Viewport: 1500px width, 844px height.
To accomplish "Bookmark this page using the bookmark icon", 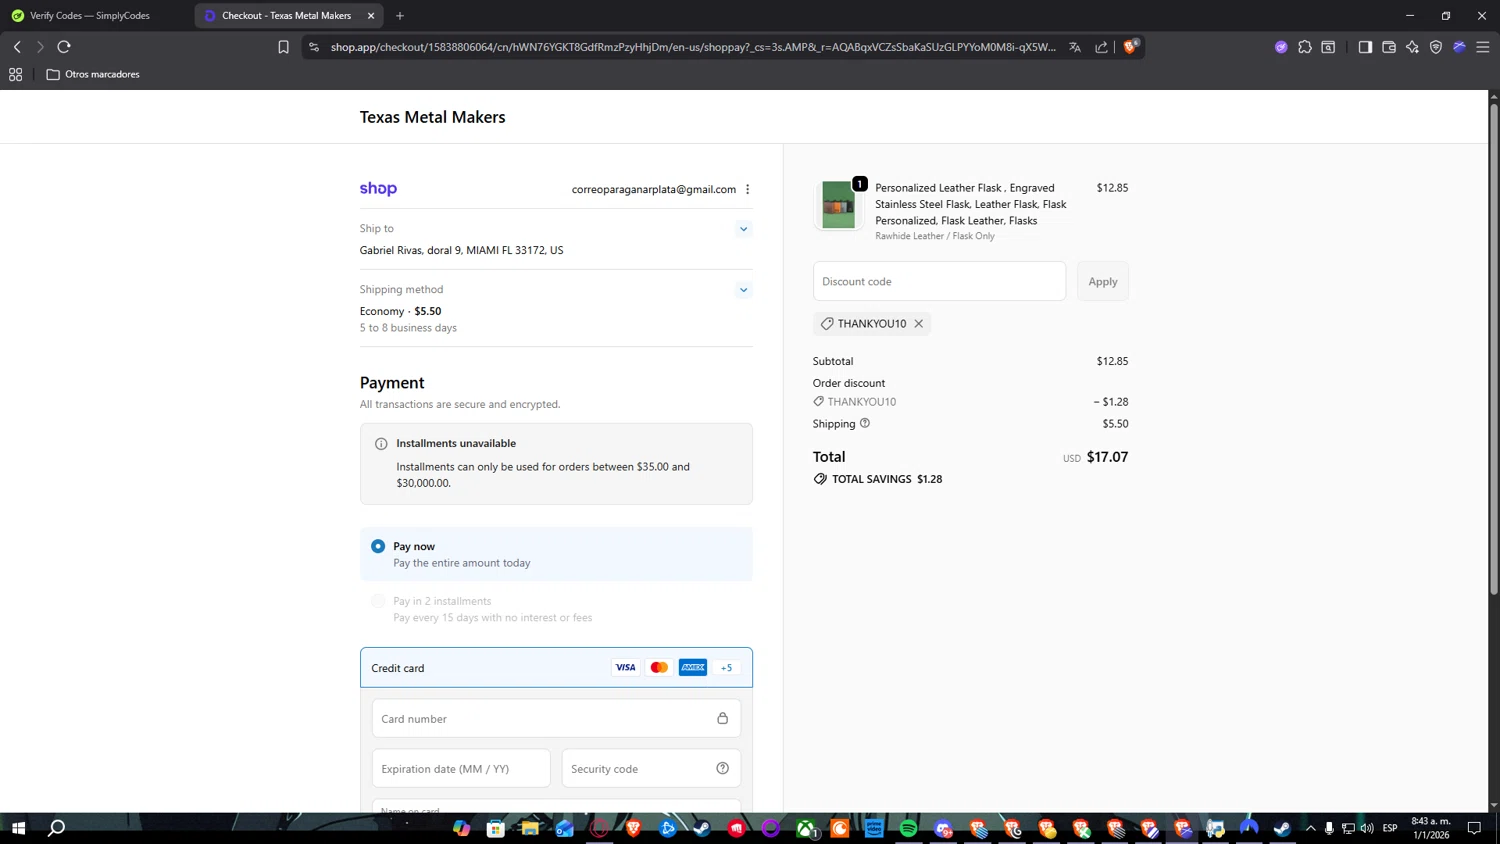I will pos(283,47).
